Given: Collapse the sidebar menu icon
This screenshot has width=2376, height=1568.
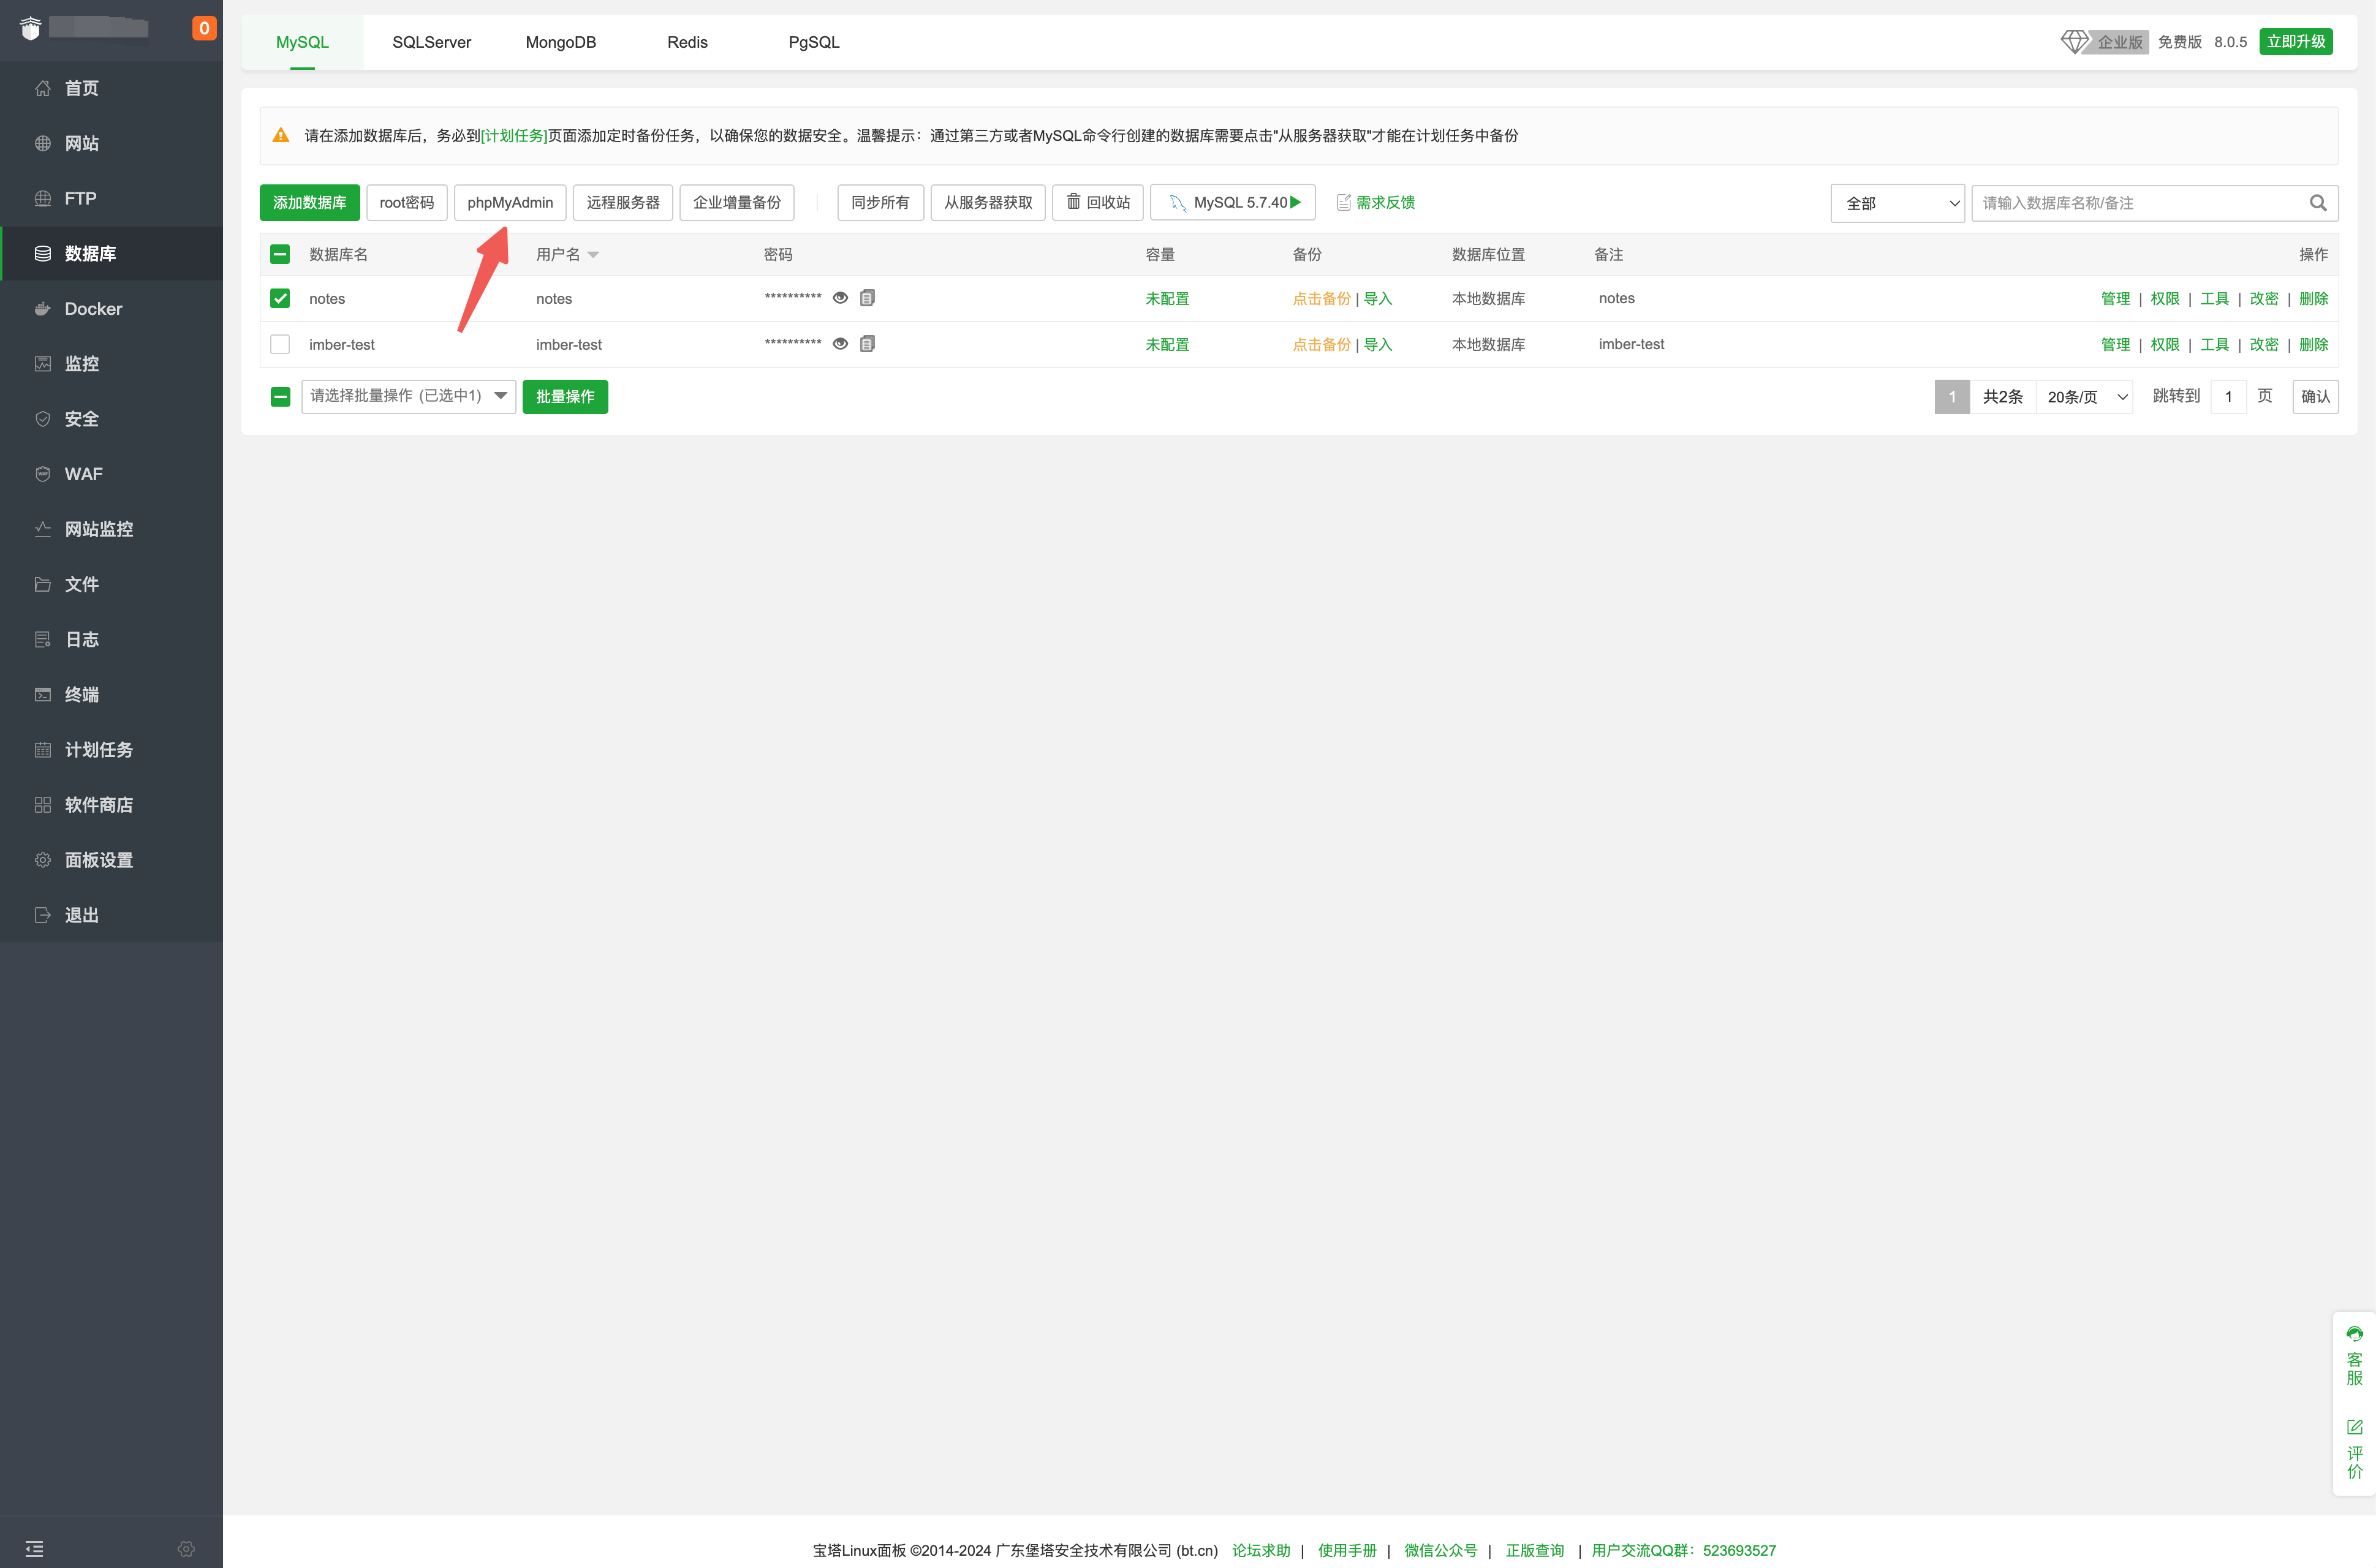Looking at the screenshot, I should [34, 1548].
